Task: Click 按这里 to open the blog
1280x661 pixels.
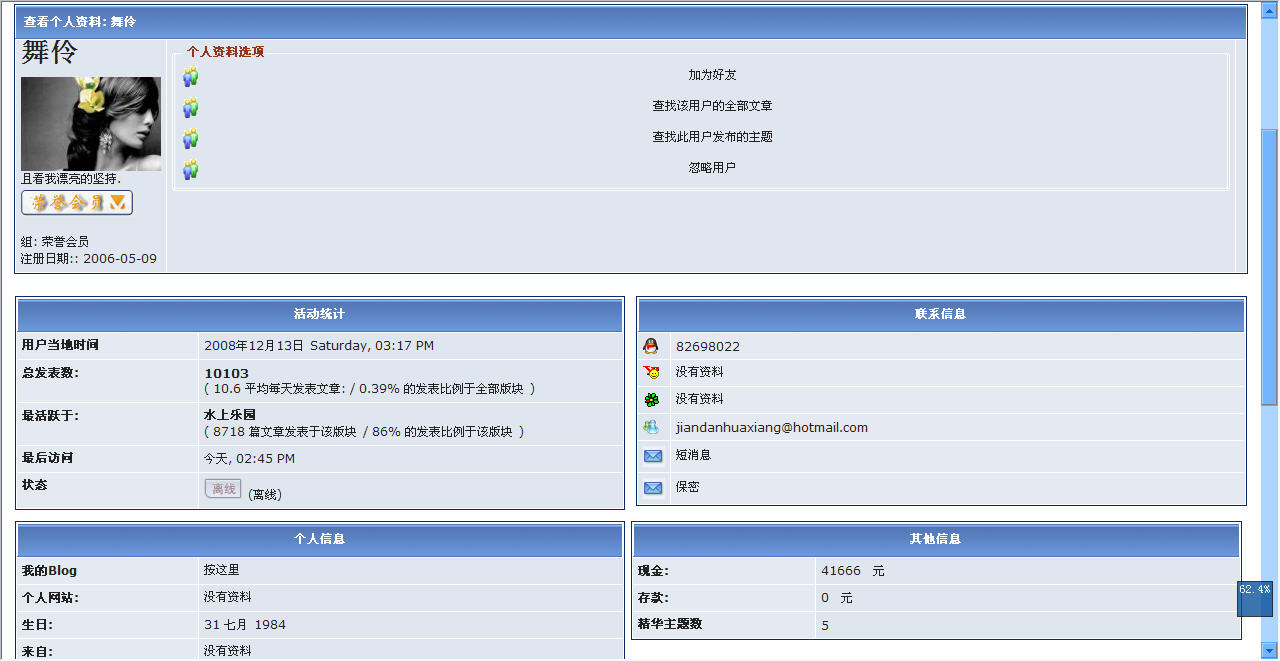Action: click(221, 570)
